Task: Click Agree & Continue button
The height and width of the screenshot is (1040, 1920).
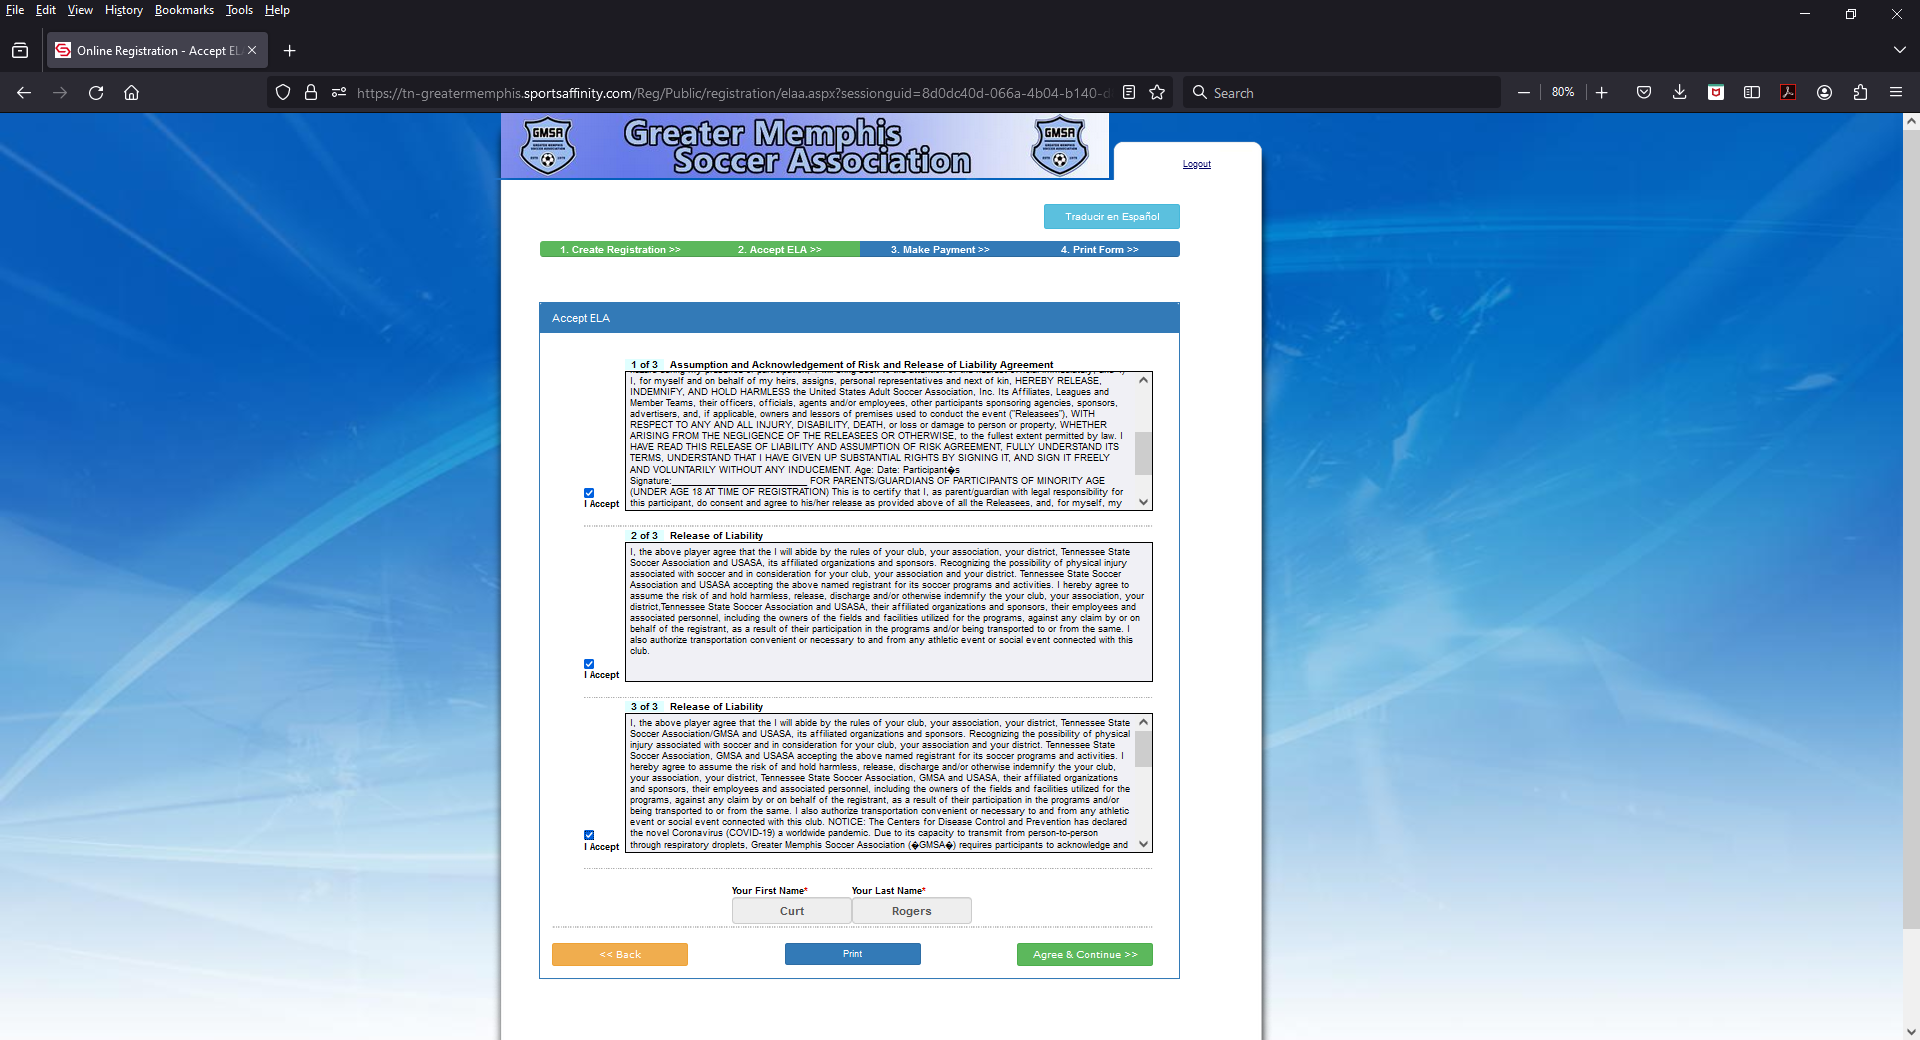Action: coord(1085,954)
